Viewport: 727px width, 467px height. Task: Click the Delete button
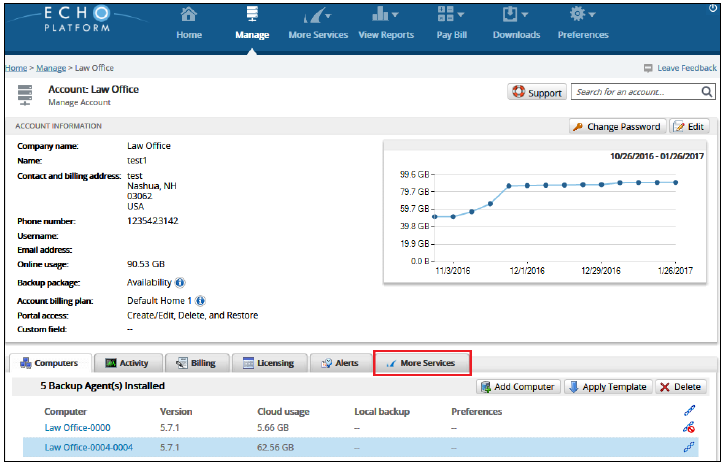[681, 387]
